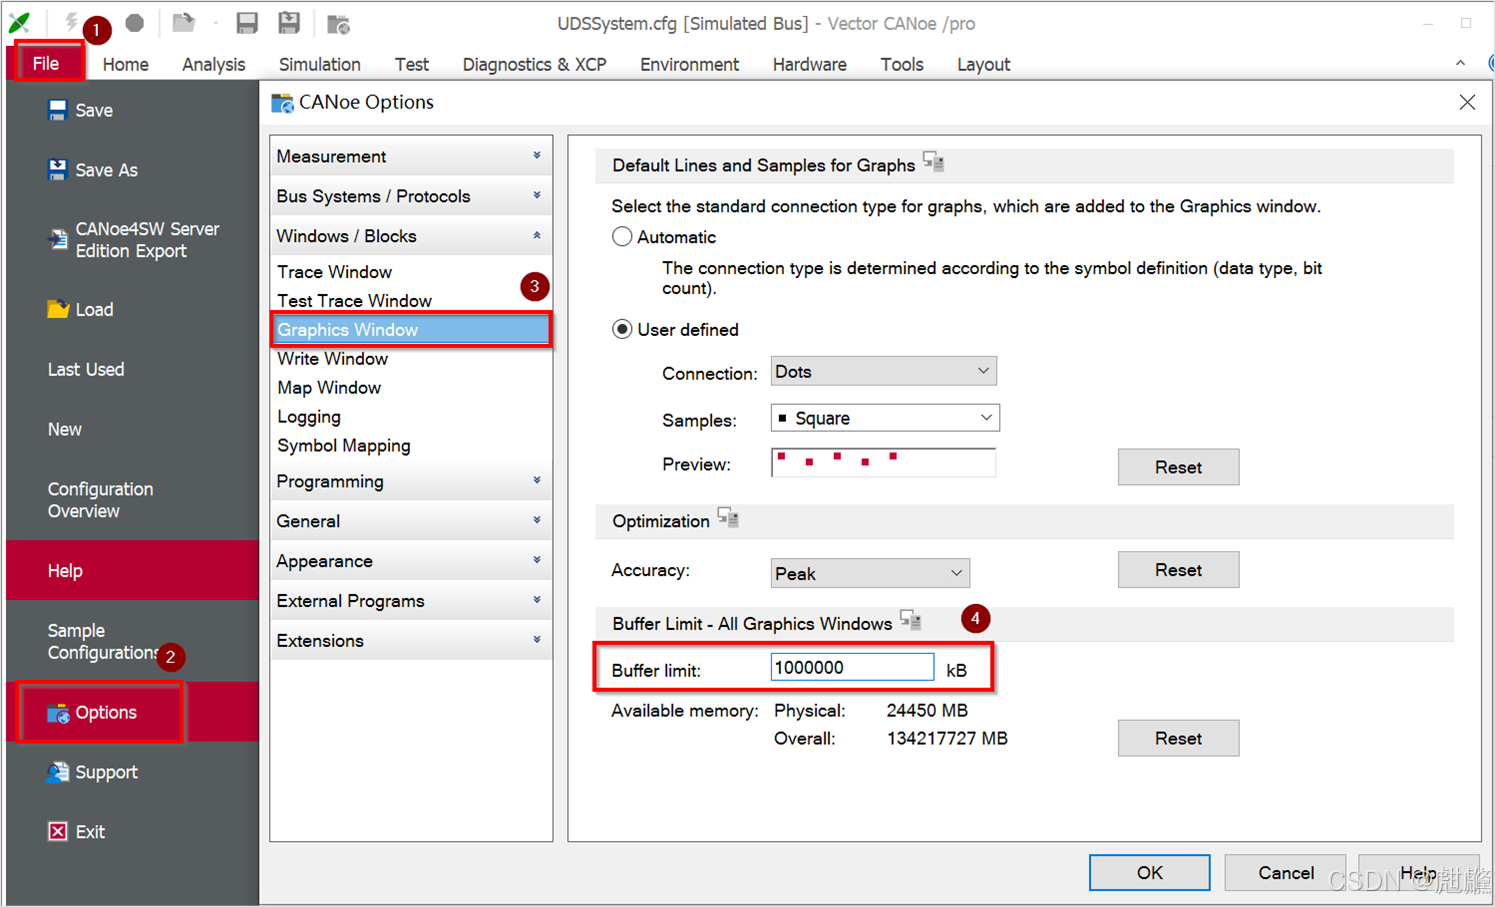Click Exit to quit CANoe
The width and height of the screenshot is (1495, 907).
pyautogui.click(x=76, y=832)
